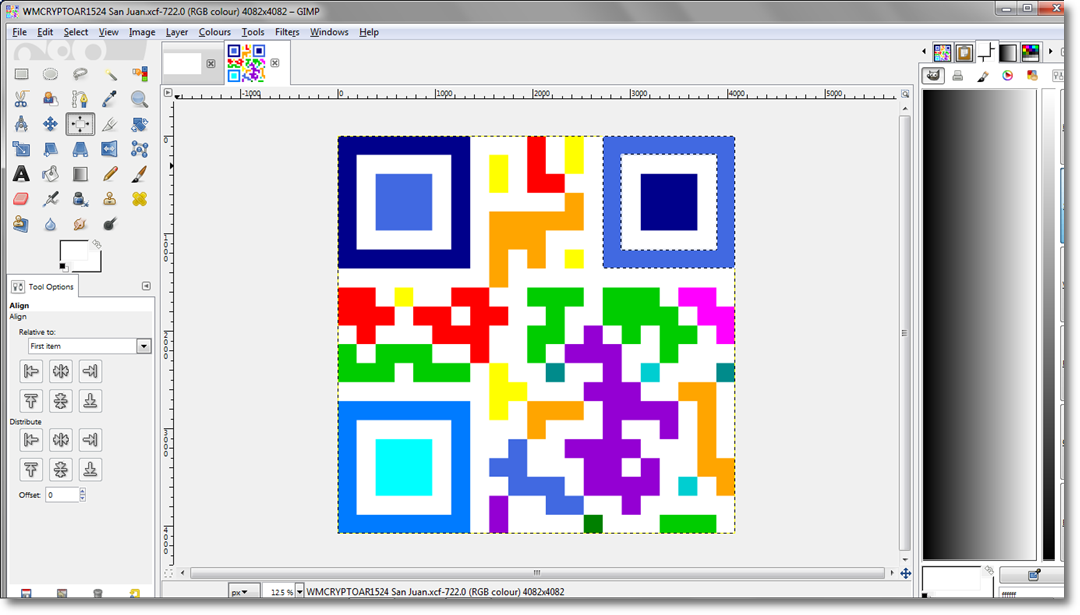The height and width of the screenshot is (615, 1080).
Task: Select the Perspective Clone tool
Action: (21, 224)
